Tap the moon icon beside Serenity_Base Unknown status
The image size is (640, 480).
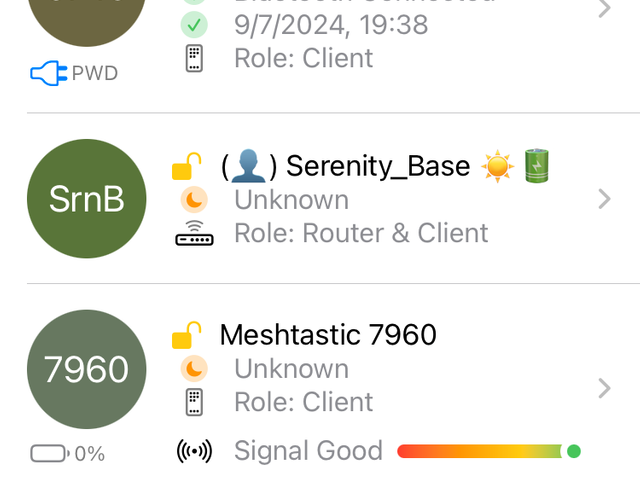coord(195,200)
